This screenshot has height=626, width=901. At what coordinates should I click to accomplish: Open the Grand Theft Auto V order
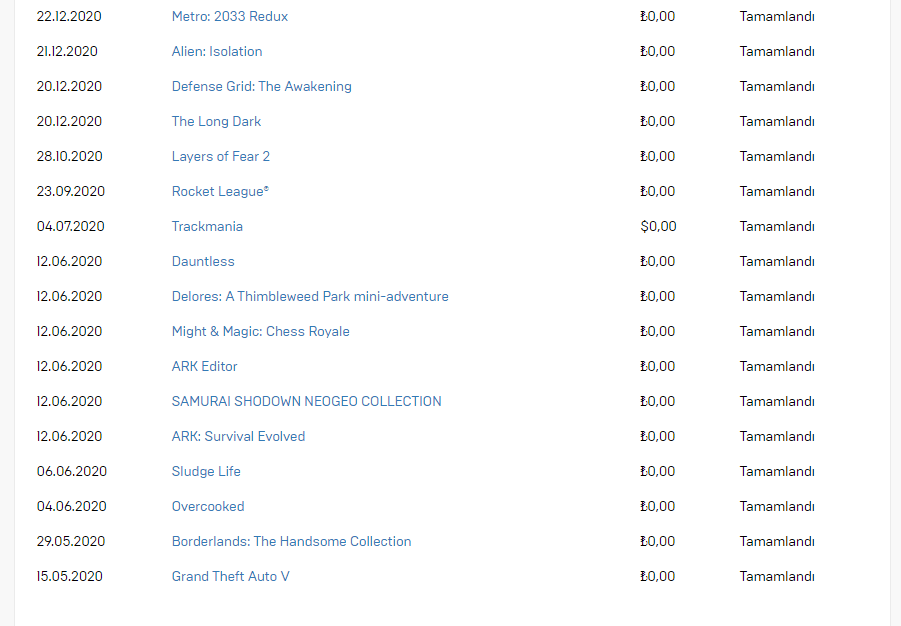[x=230, y=577]
